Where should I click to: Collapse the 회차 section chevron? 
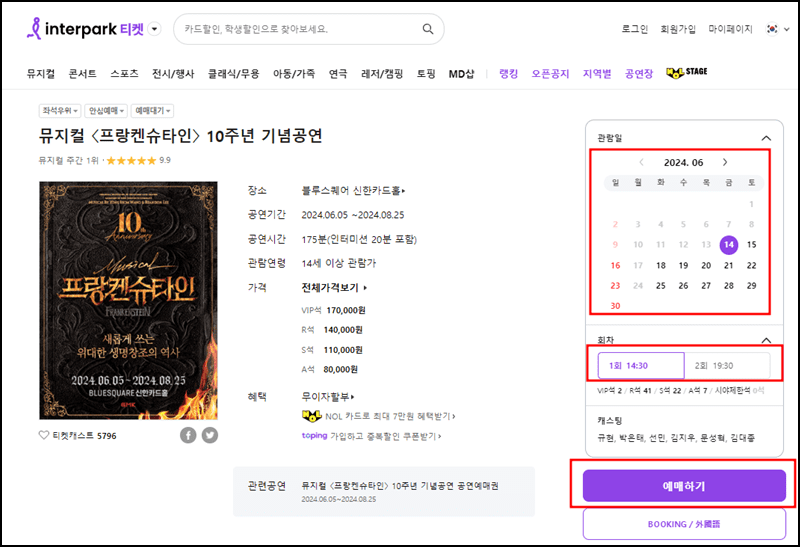tap(766, 340)
